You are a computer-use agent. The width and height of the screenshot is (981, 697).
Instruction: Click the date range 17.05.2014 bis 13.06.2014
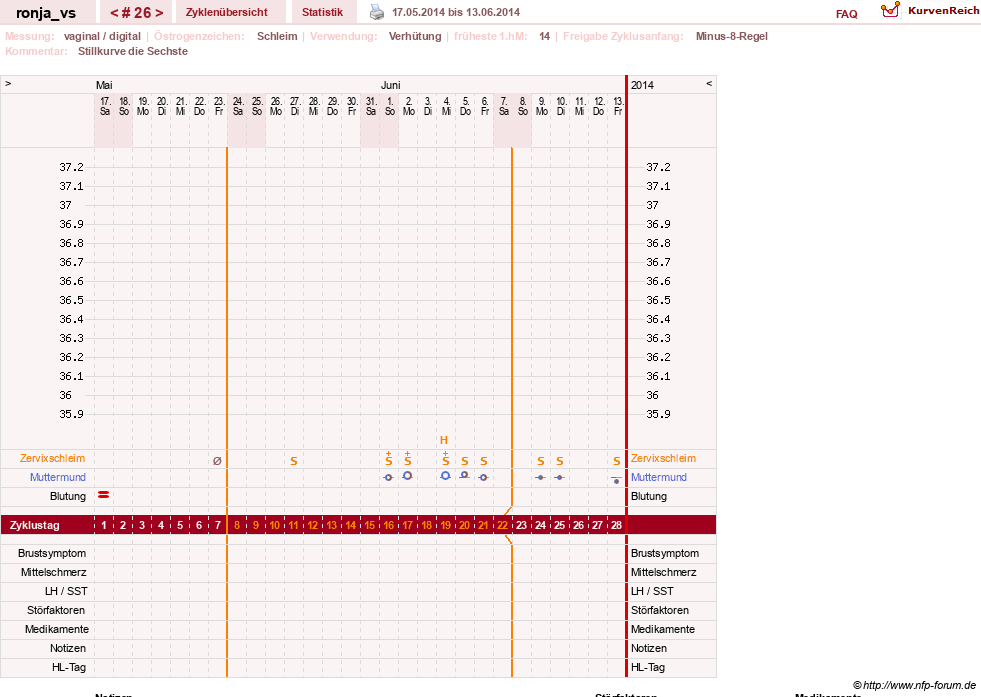click(456, 12)
